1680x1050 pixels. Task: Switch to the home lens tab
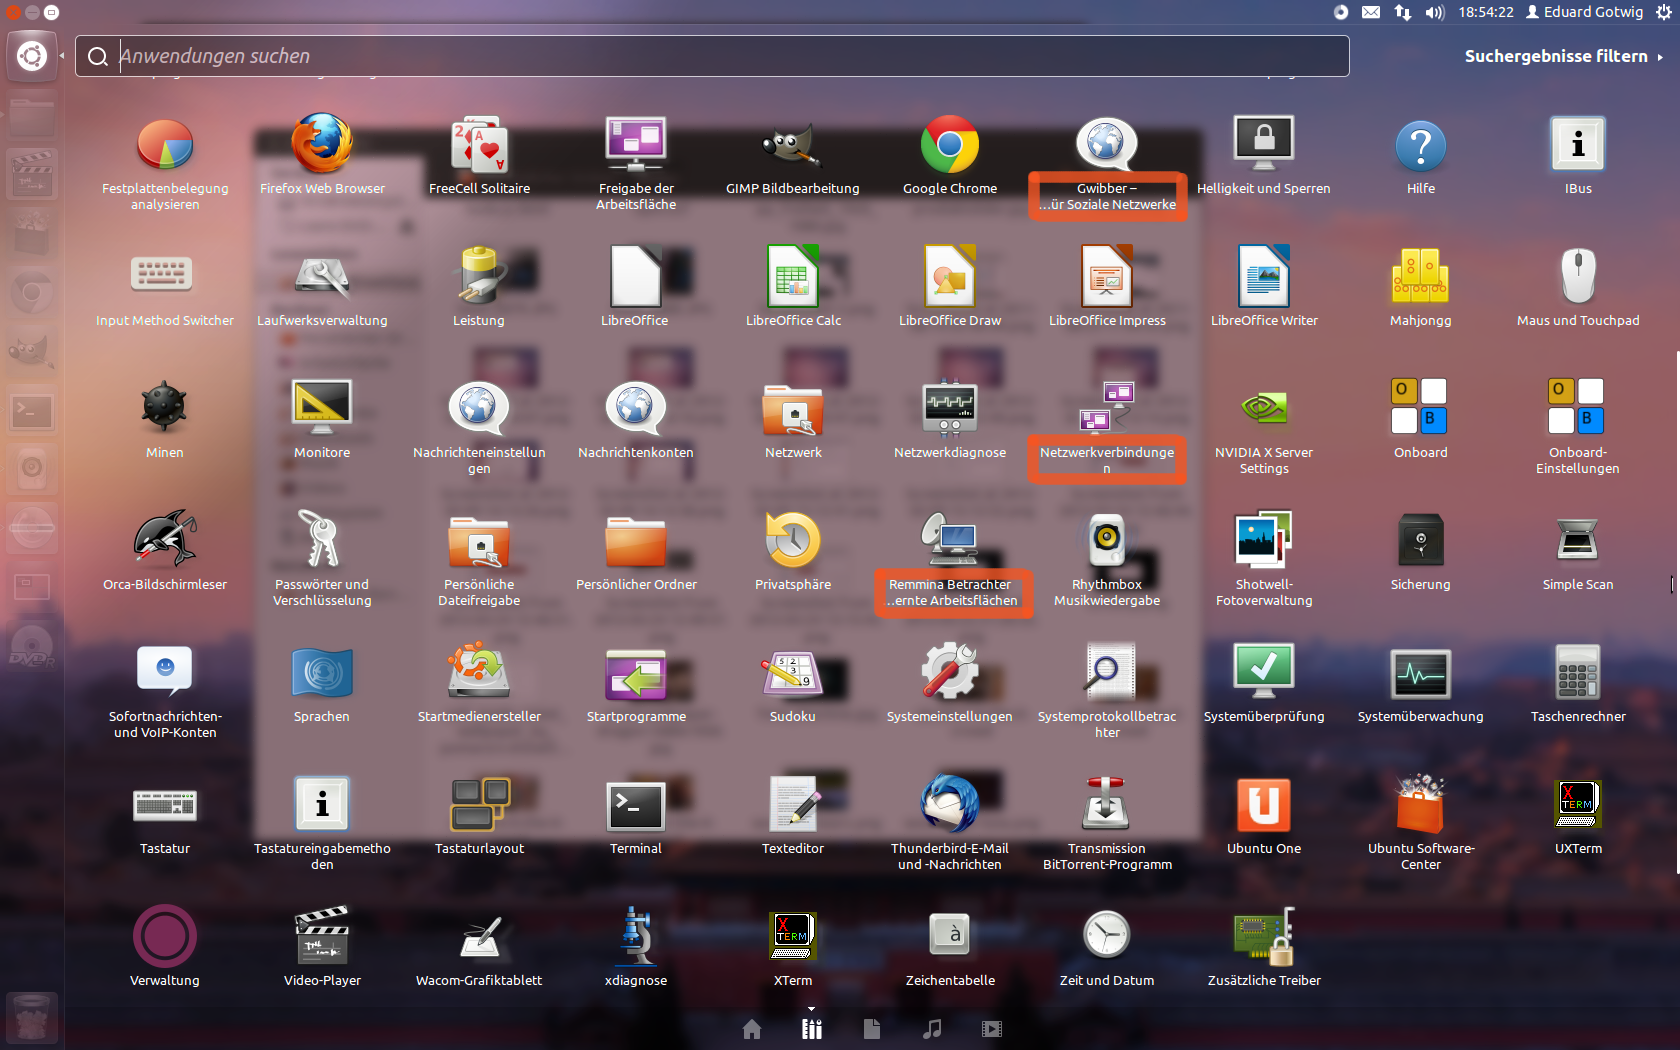point(752,1029)
